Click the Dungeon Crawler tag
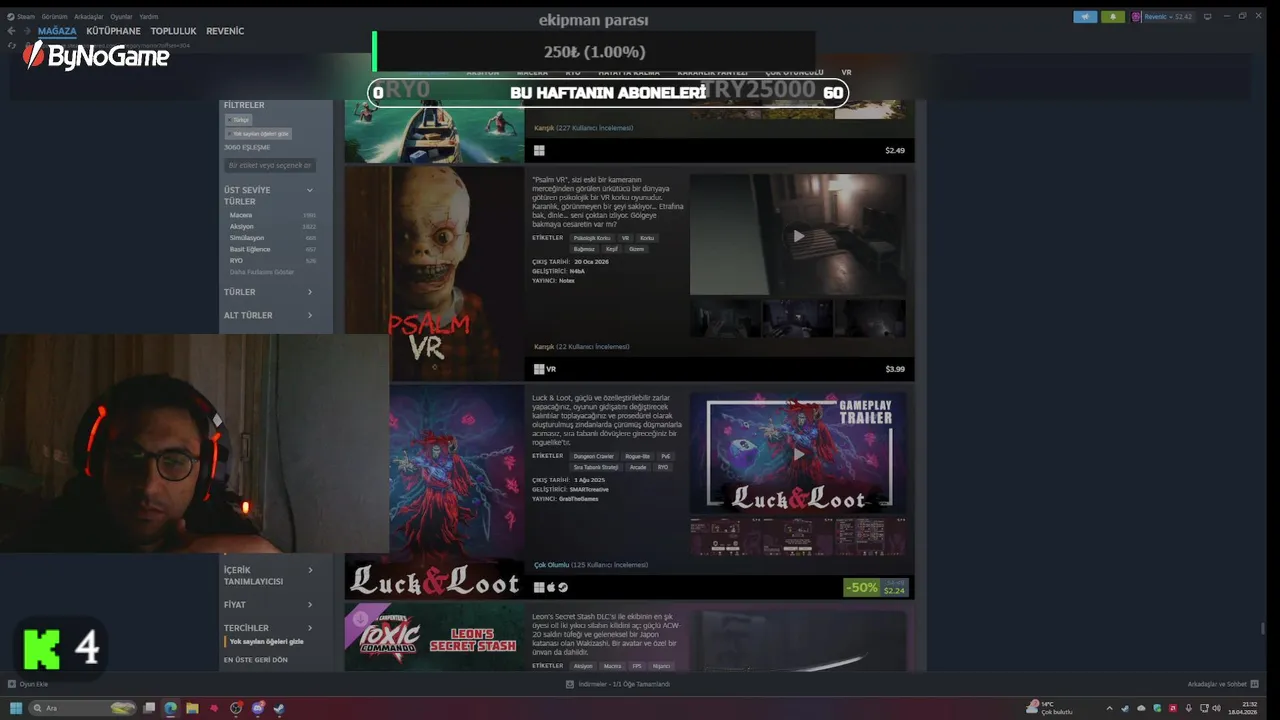Screen dimensions: 1280x720 [594, 456]
